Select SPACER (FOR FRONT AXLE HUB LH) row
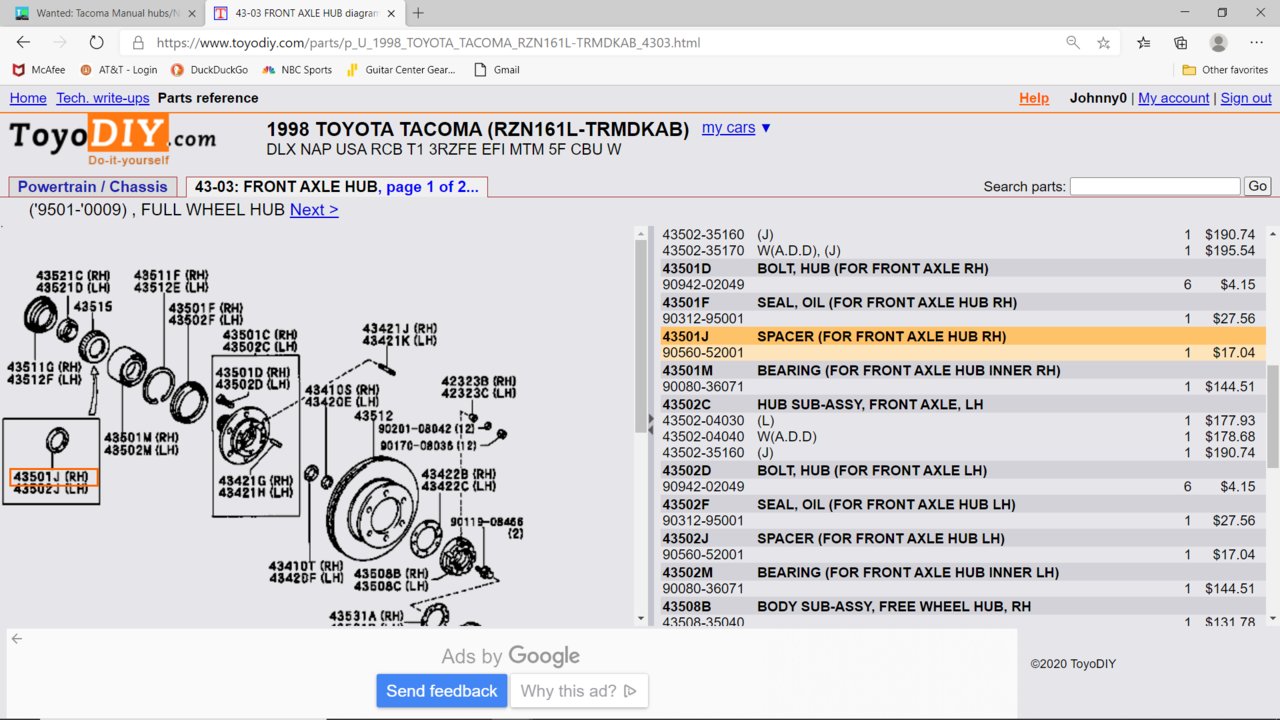The width and height of the screenshot is (1280, 720). [x=963, y=538]
